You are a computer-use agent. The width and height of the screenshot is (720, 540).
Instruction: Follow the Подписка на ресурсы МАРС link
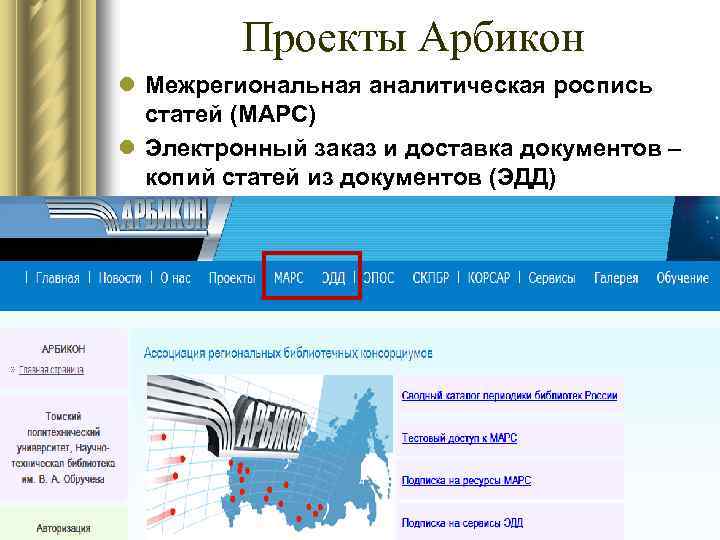pos(466,480)
